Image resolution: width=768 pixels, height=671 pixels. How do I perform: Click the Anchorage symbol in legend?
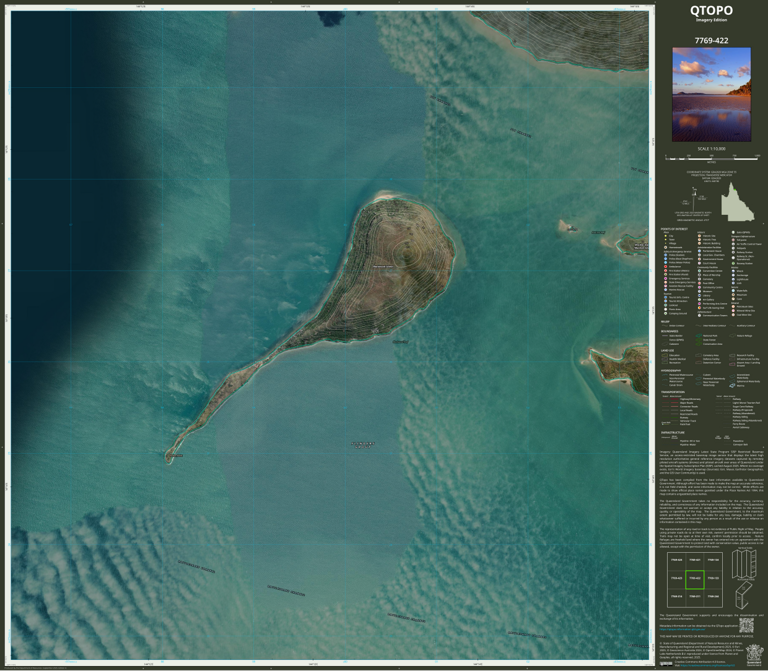[733, 275]
